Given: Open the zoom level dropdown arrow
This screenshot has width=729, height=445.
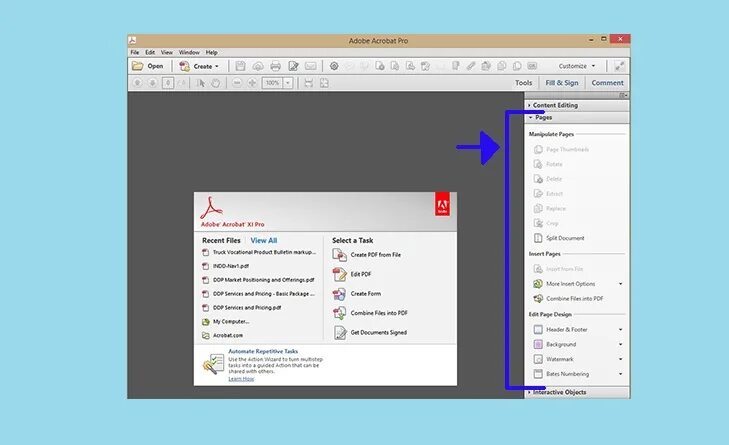Looking at the screenshot, I should click(288, 83).
